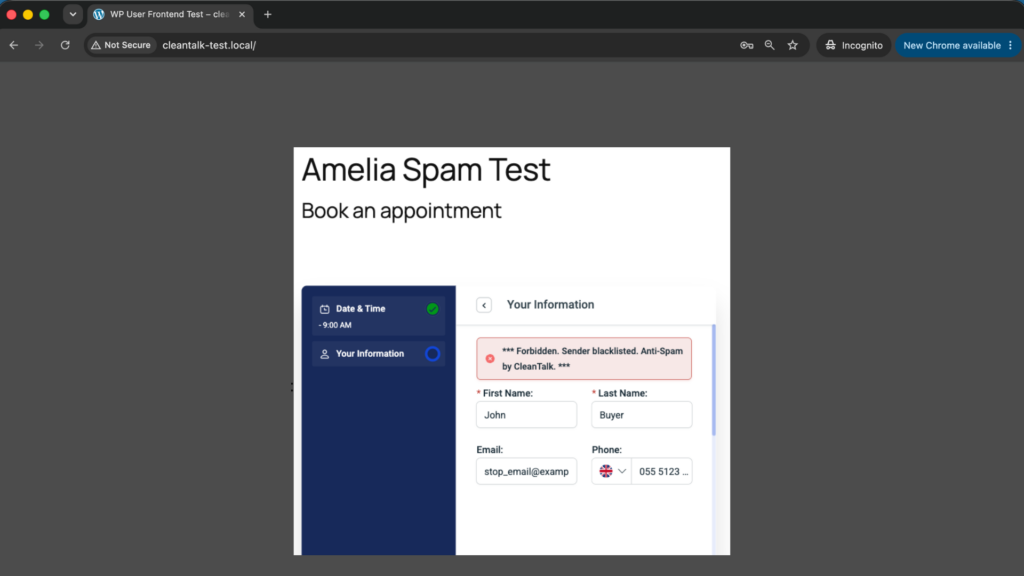Open the saved passwords key icon
Viewport: 1024px width, 576px height.
(746, 45)
